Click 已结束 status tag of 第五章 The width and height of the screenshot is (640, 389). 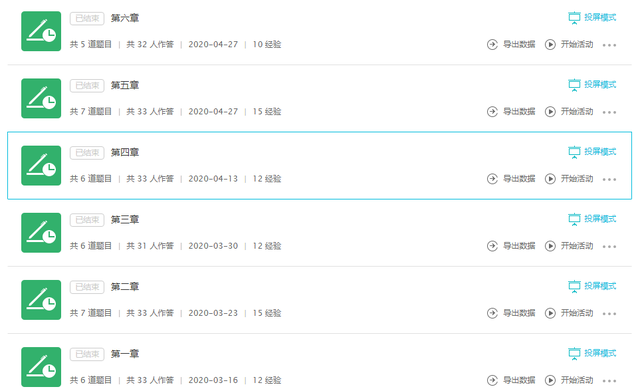click(87, 85)
